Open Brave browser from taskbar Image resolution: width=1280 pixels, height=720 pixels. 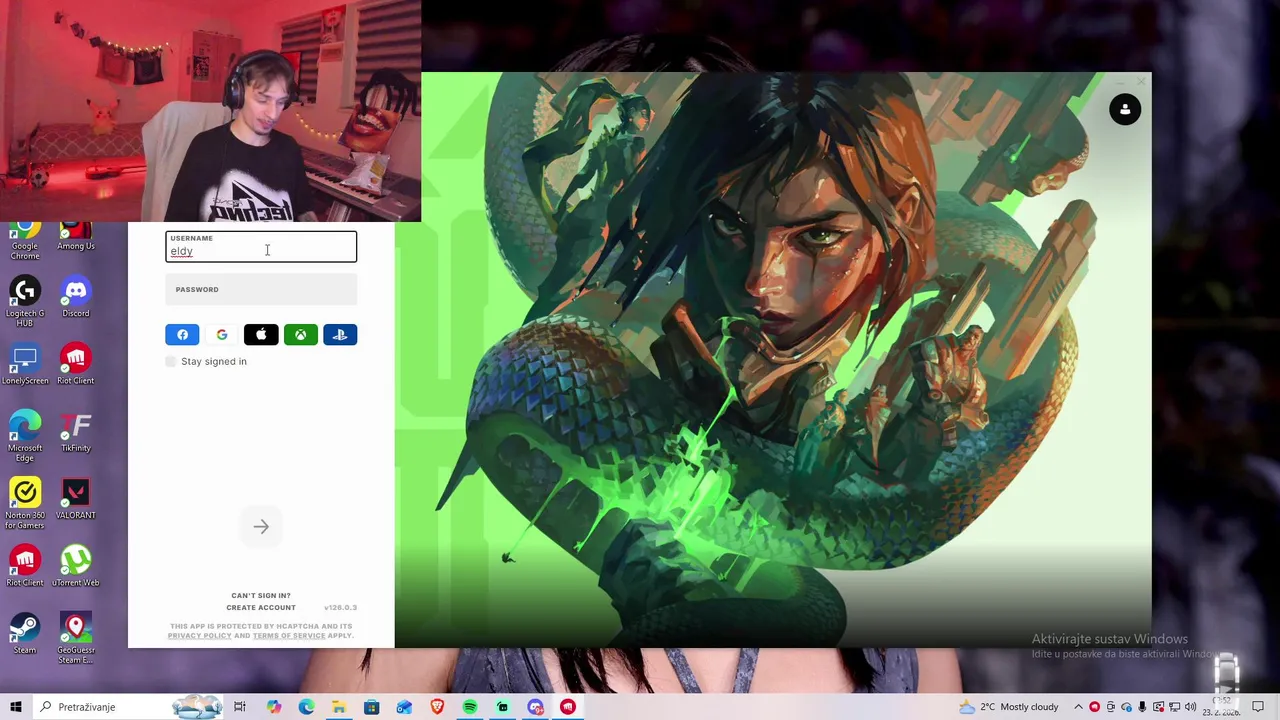click(437, 707)
